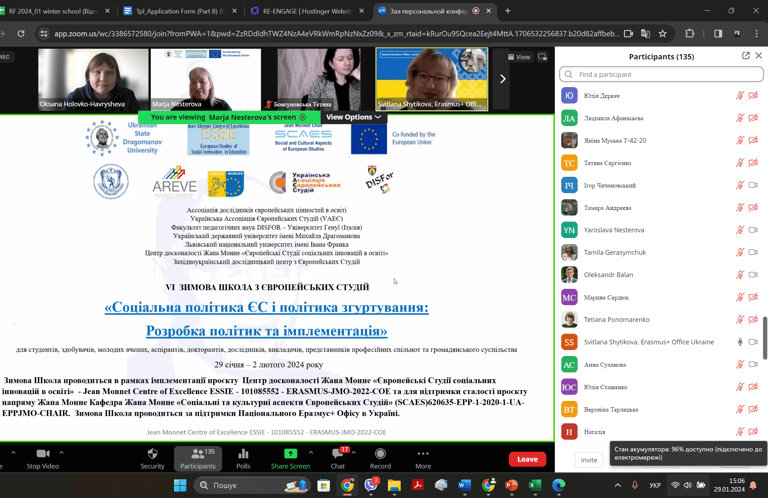Open Viber from the taskbar
This screenshot has height=498, width=768.
point(371,485)
